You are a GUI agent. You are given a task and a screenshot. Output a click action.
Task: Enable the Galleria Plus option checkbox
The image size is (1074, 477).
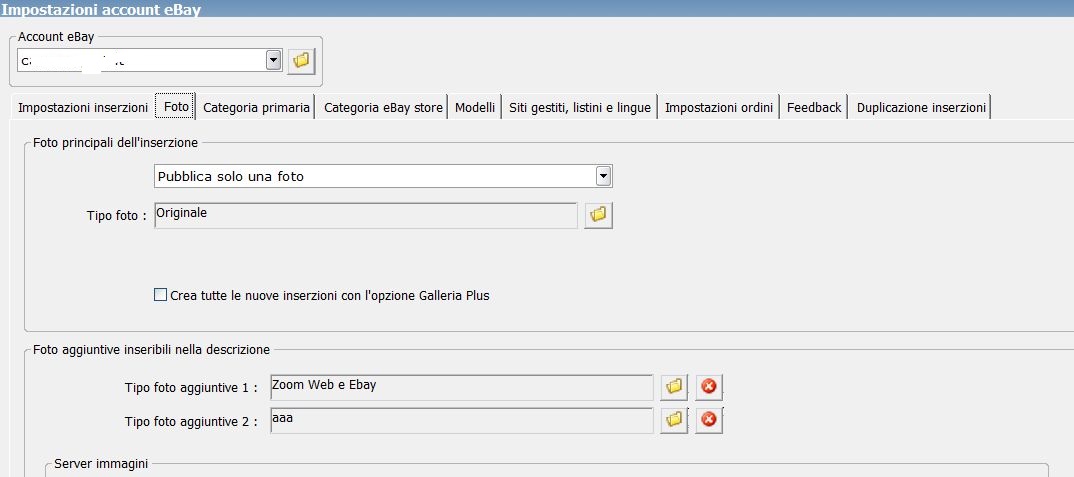[x=160, y=295]
